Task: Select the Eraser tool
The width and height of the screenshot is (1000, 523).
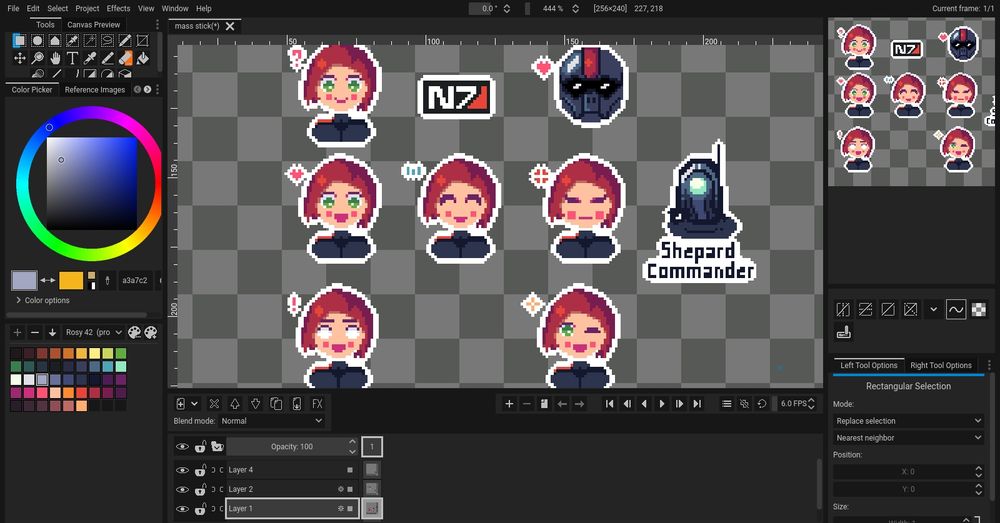Action: [125, 59]
